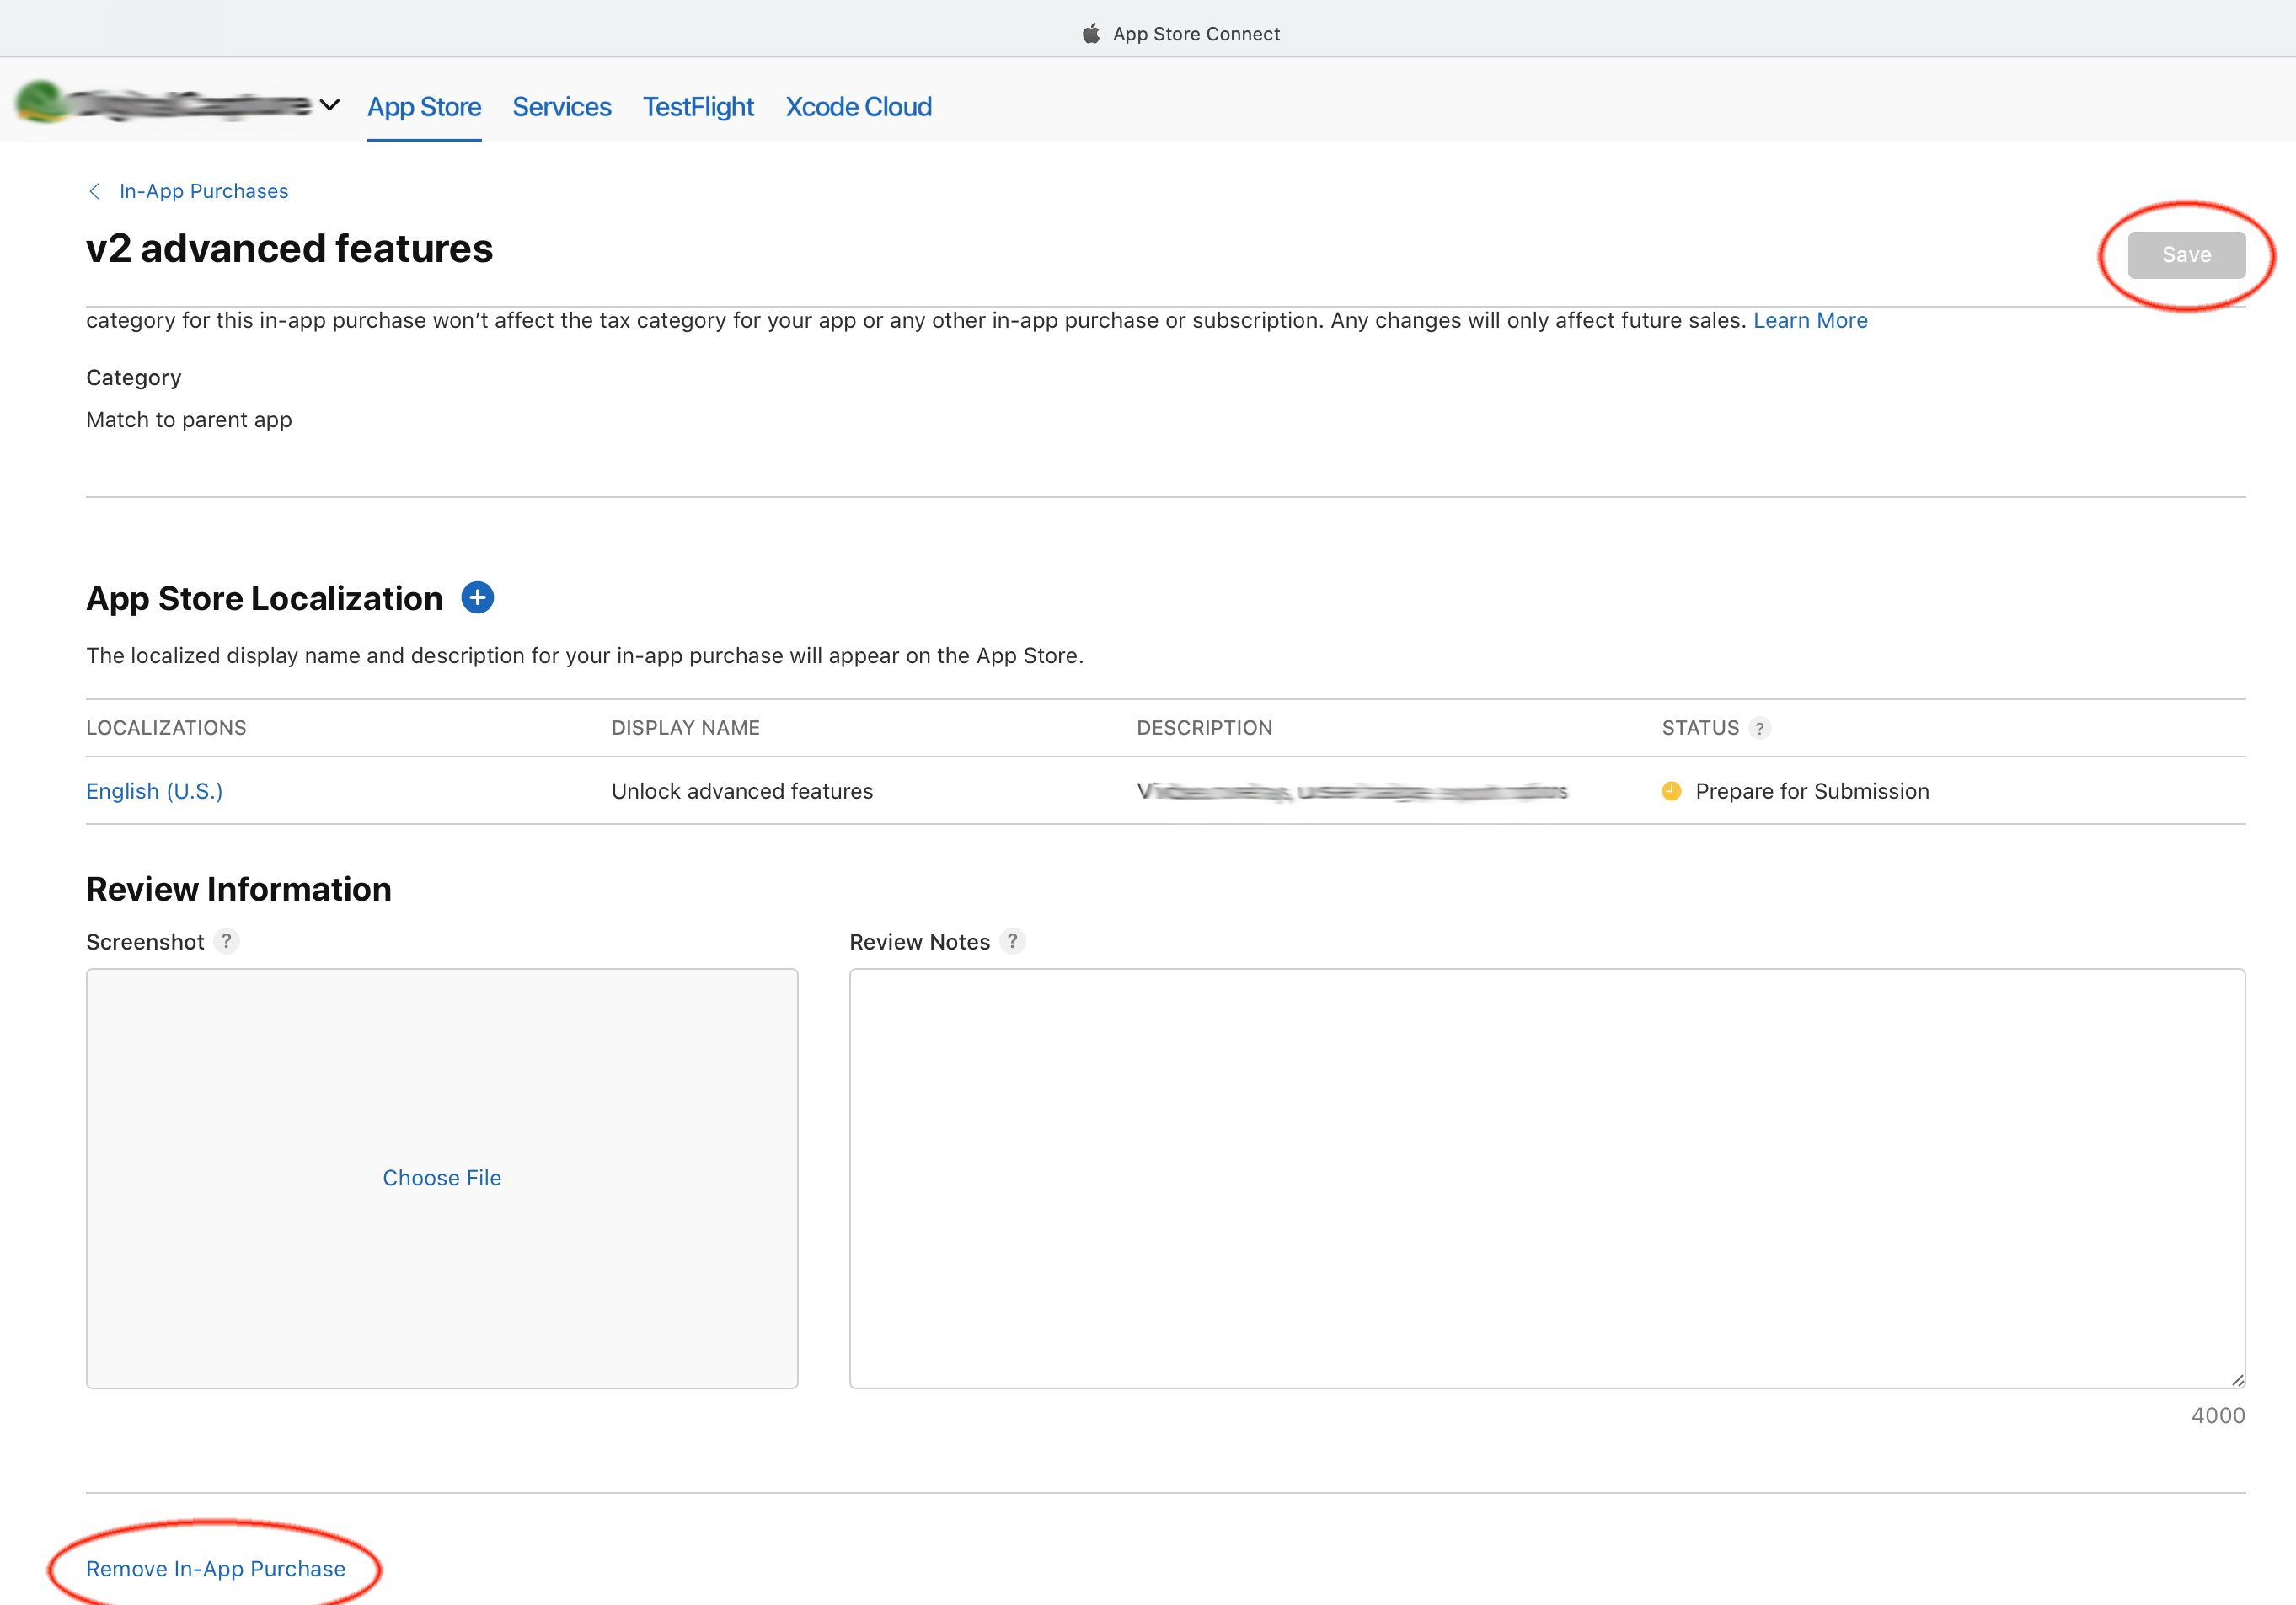Expand the app selector dropdown arrow
The image size is (2296, 1605).
(x=329, y=104)
